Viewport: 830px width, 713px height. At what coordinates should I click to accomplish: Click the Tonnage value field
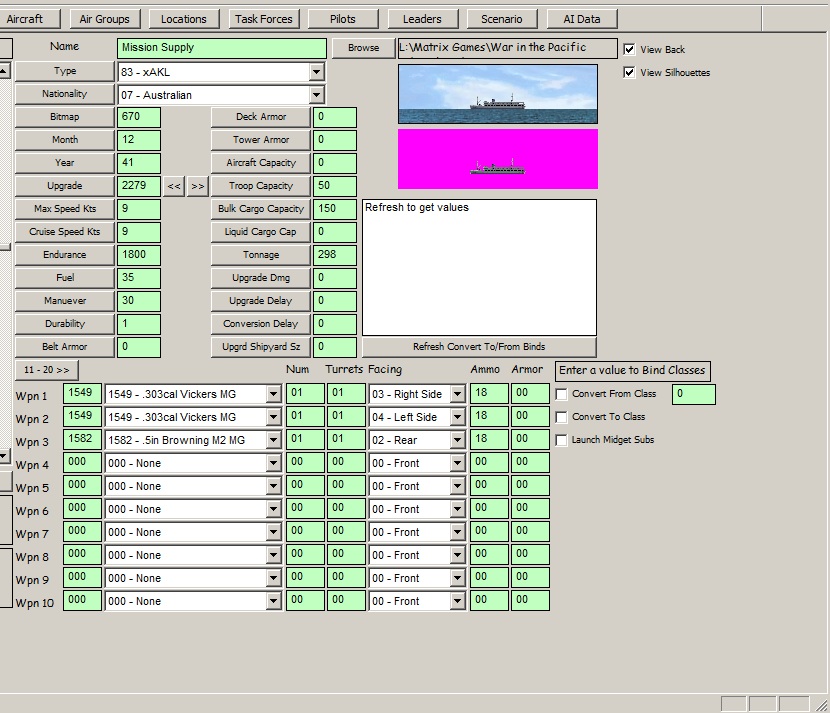335,255
